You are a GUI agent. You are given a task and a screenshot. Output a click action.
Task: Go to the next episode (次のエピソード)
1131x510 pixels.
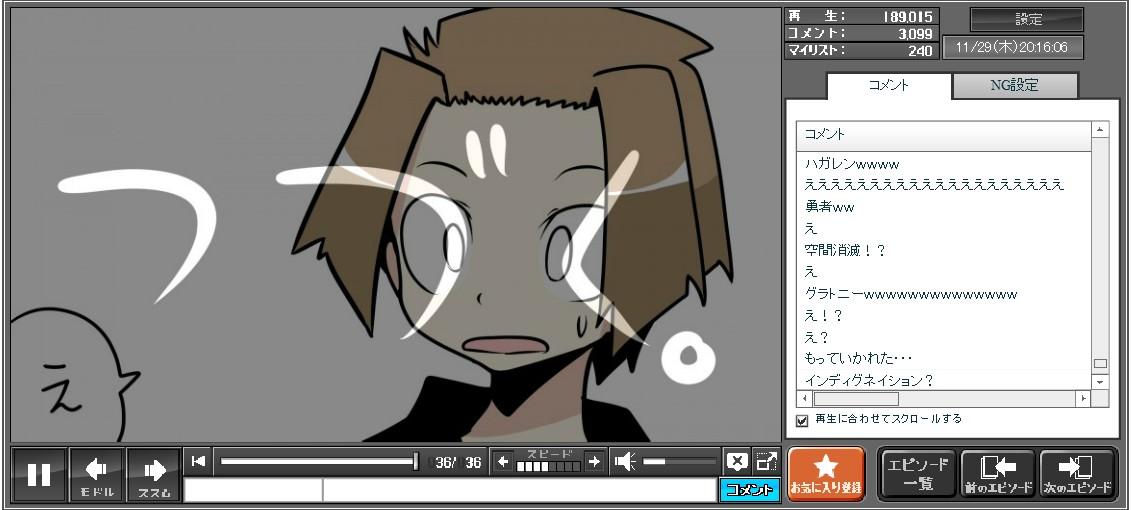pos(1077,474)
